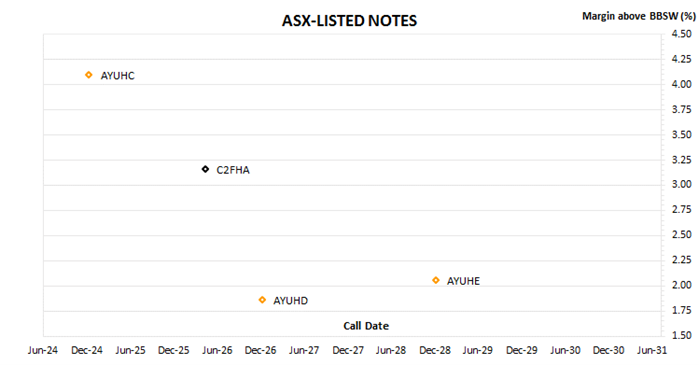Click the 3.00 y-axis value

point(682,184)
